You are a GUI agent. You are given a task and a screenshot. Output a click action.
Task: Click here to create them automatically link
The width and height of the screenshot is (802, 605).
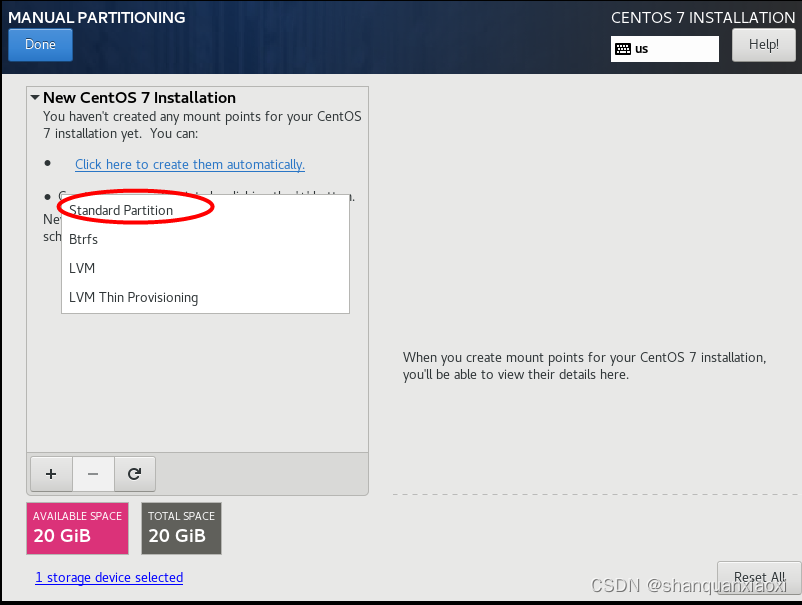click(x=190, y=165)
